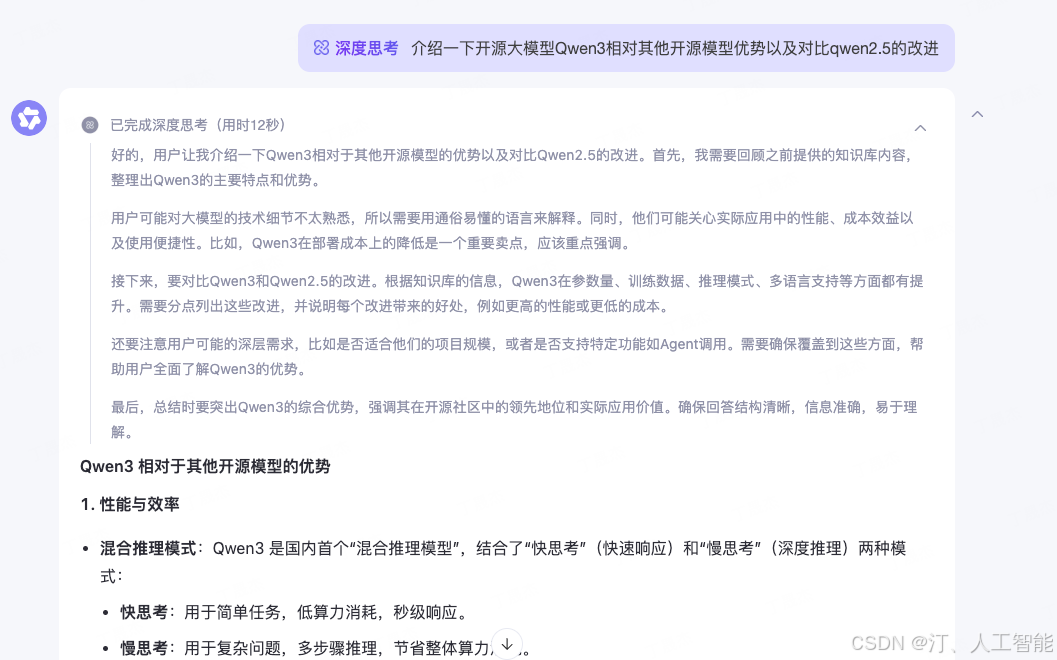This screenshot has width=1057, height=660.
Task: Click the bullet 慢思考 line
Action: (326, 649)
